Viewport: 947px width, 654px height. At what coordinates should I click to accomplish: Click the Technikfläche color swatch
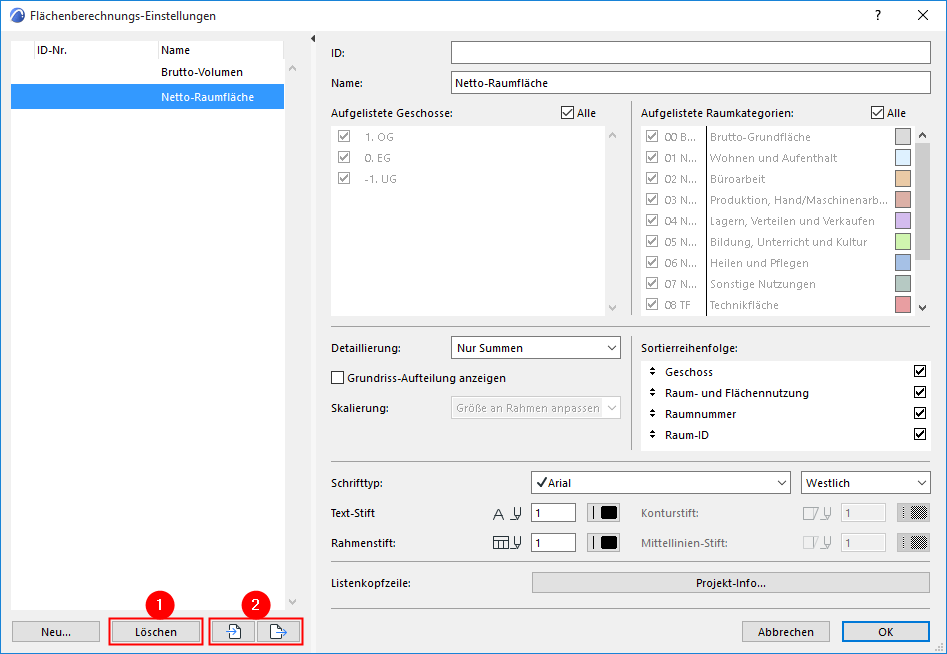(x=903, y=304)
